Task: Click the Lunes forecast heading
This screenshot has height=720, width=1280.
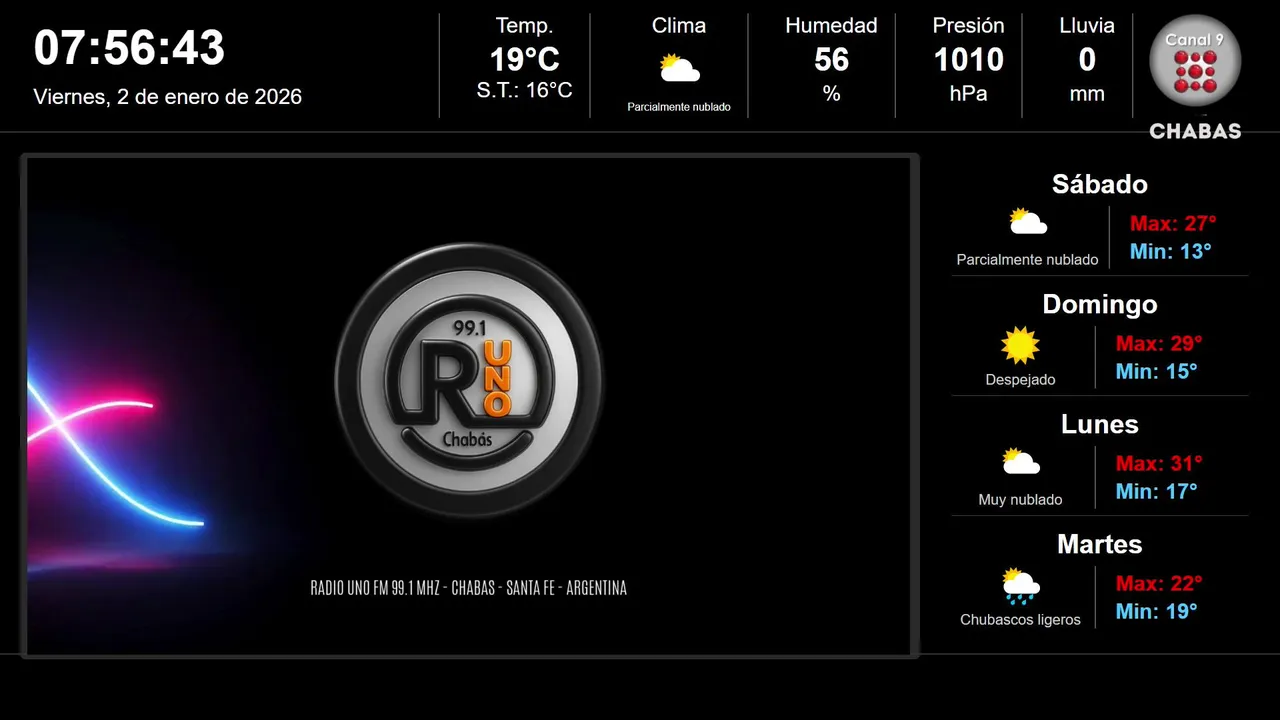Action: (x=1100, y=424)
